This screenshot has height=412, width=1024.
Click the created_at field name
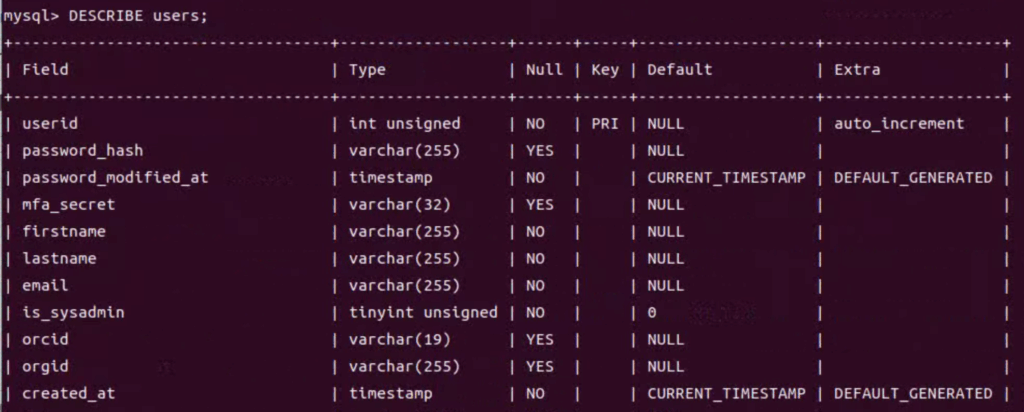tap(69, 393)
